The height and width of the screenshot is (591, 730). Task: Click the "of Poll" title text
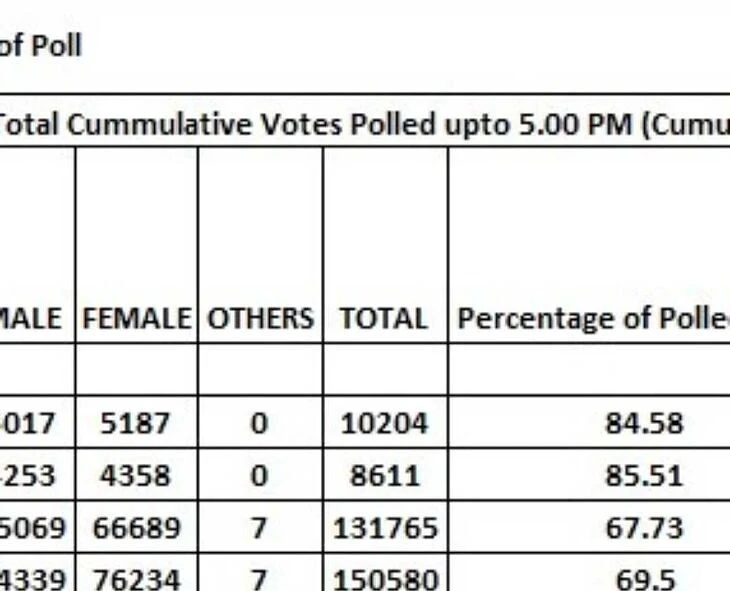tap(40, 45)
